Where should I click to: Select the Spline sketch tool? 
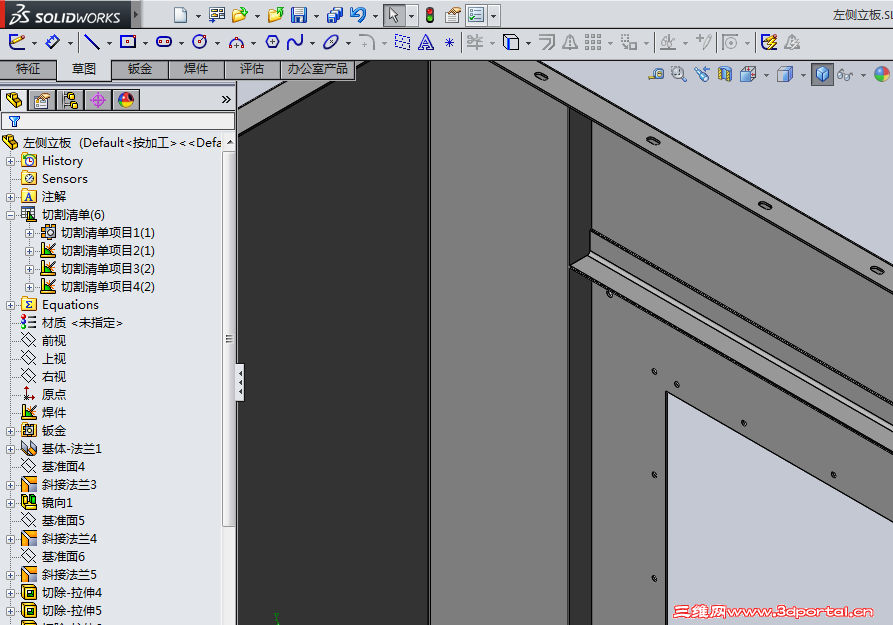(295, 42)
